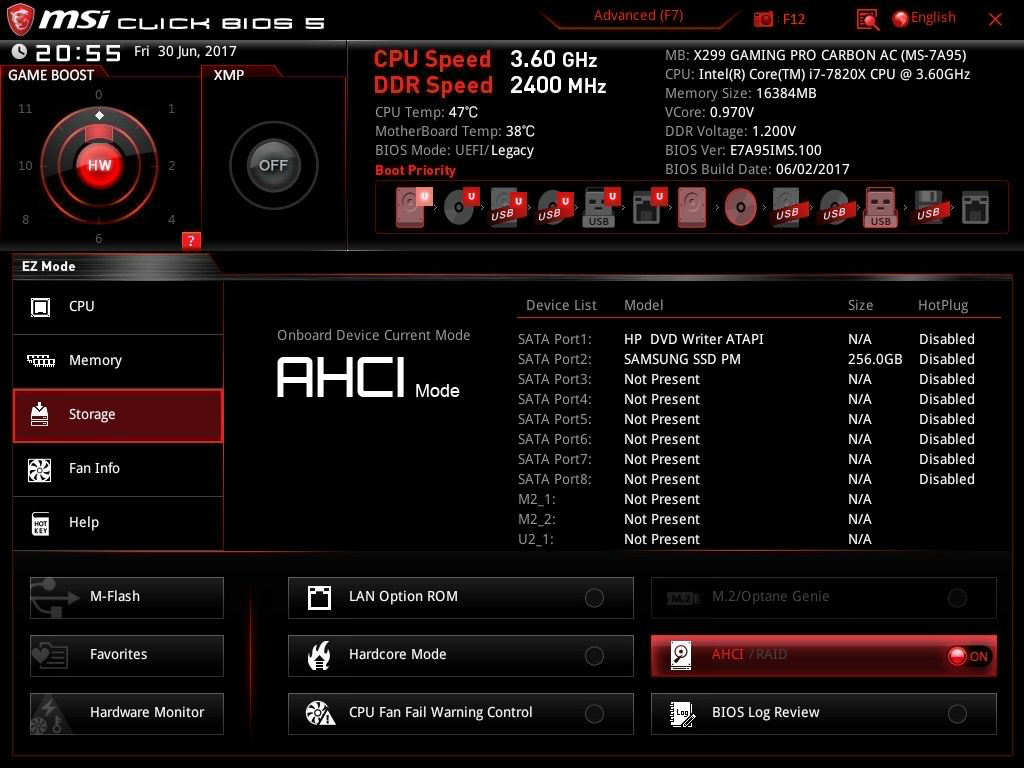Select the Memory sidebar tab

118,361
